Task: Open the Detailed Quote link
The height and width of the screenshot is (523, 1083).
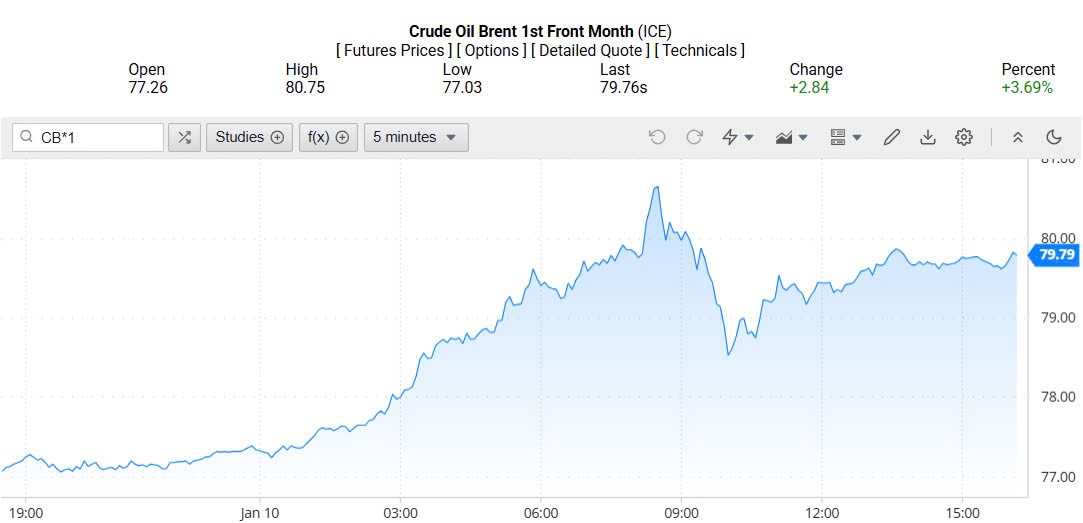Action: click(590, 50)
